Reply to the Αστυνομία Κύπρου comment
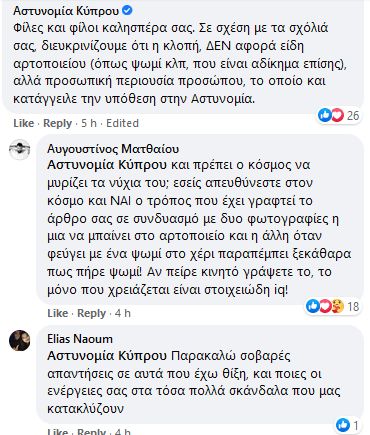Image resolution: width=370 pixels, height=435 pixels. [58, 123]
